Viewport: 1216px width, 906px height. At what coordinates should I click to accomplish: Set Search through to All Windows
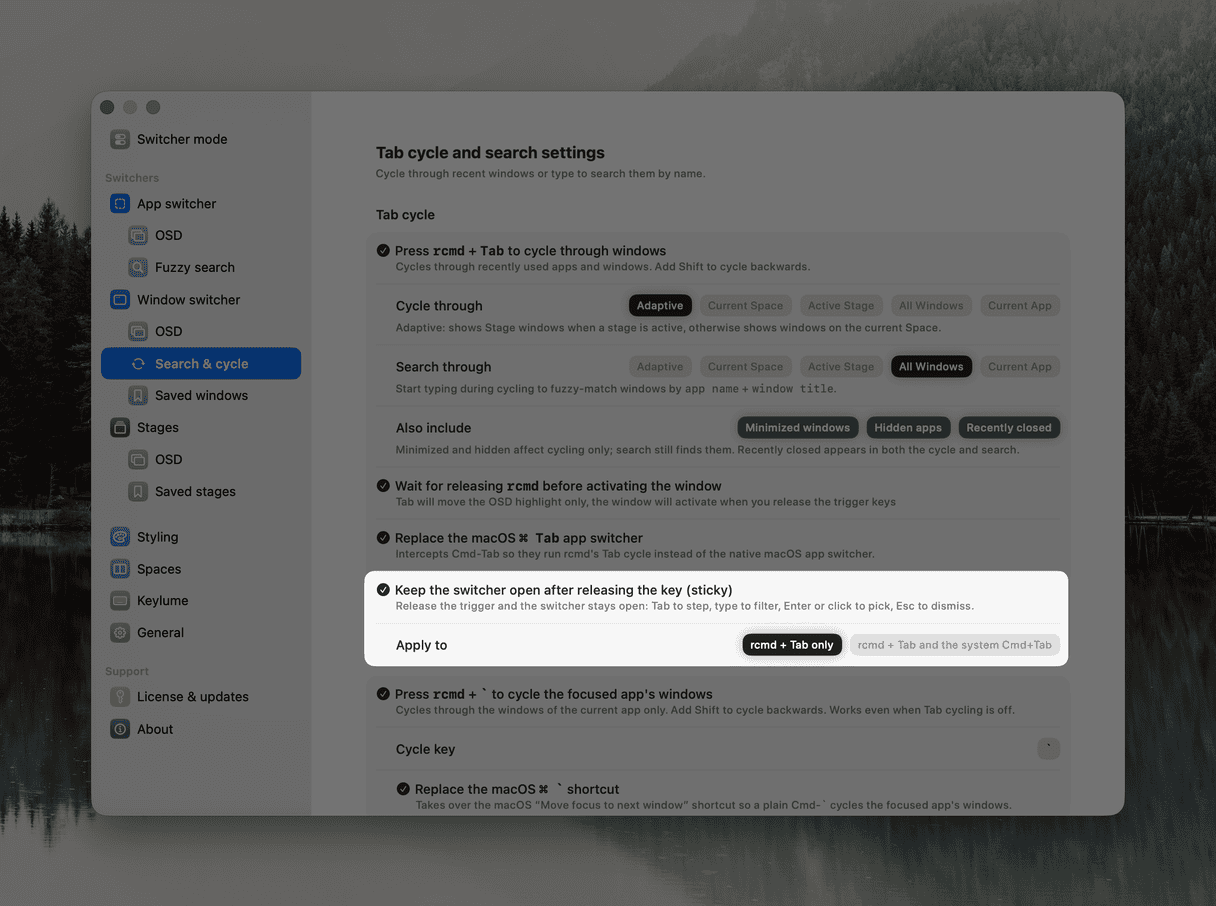click(931, 367)
